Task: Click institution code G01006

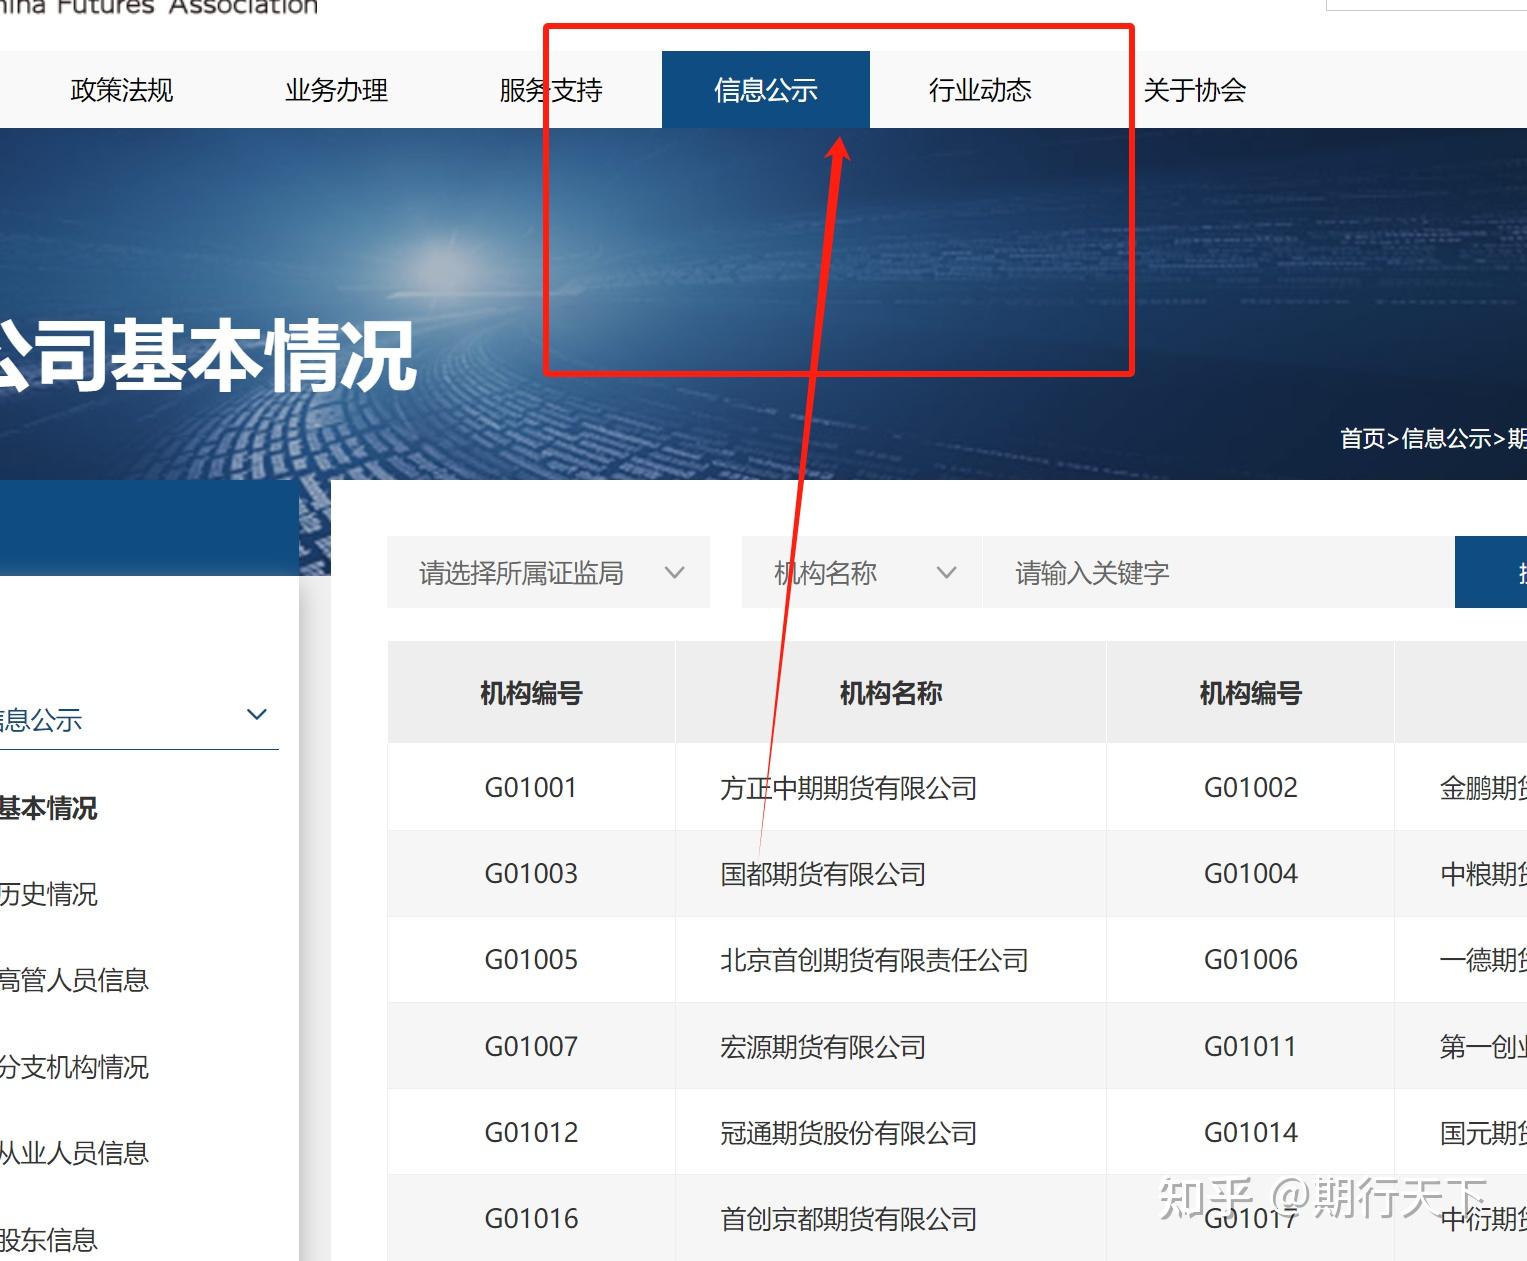Action: (x=1251, y=960)
